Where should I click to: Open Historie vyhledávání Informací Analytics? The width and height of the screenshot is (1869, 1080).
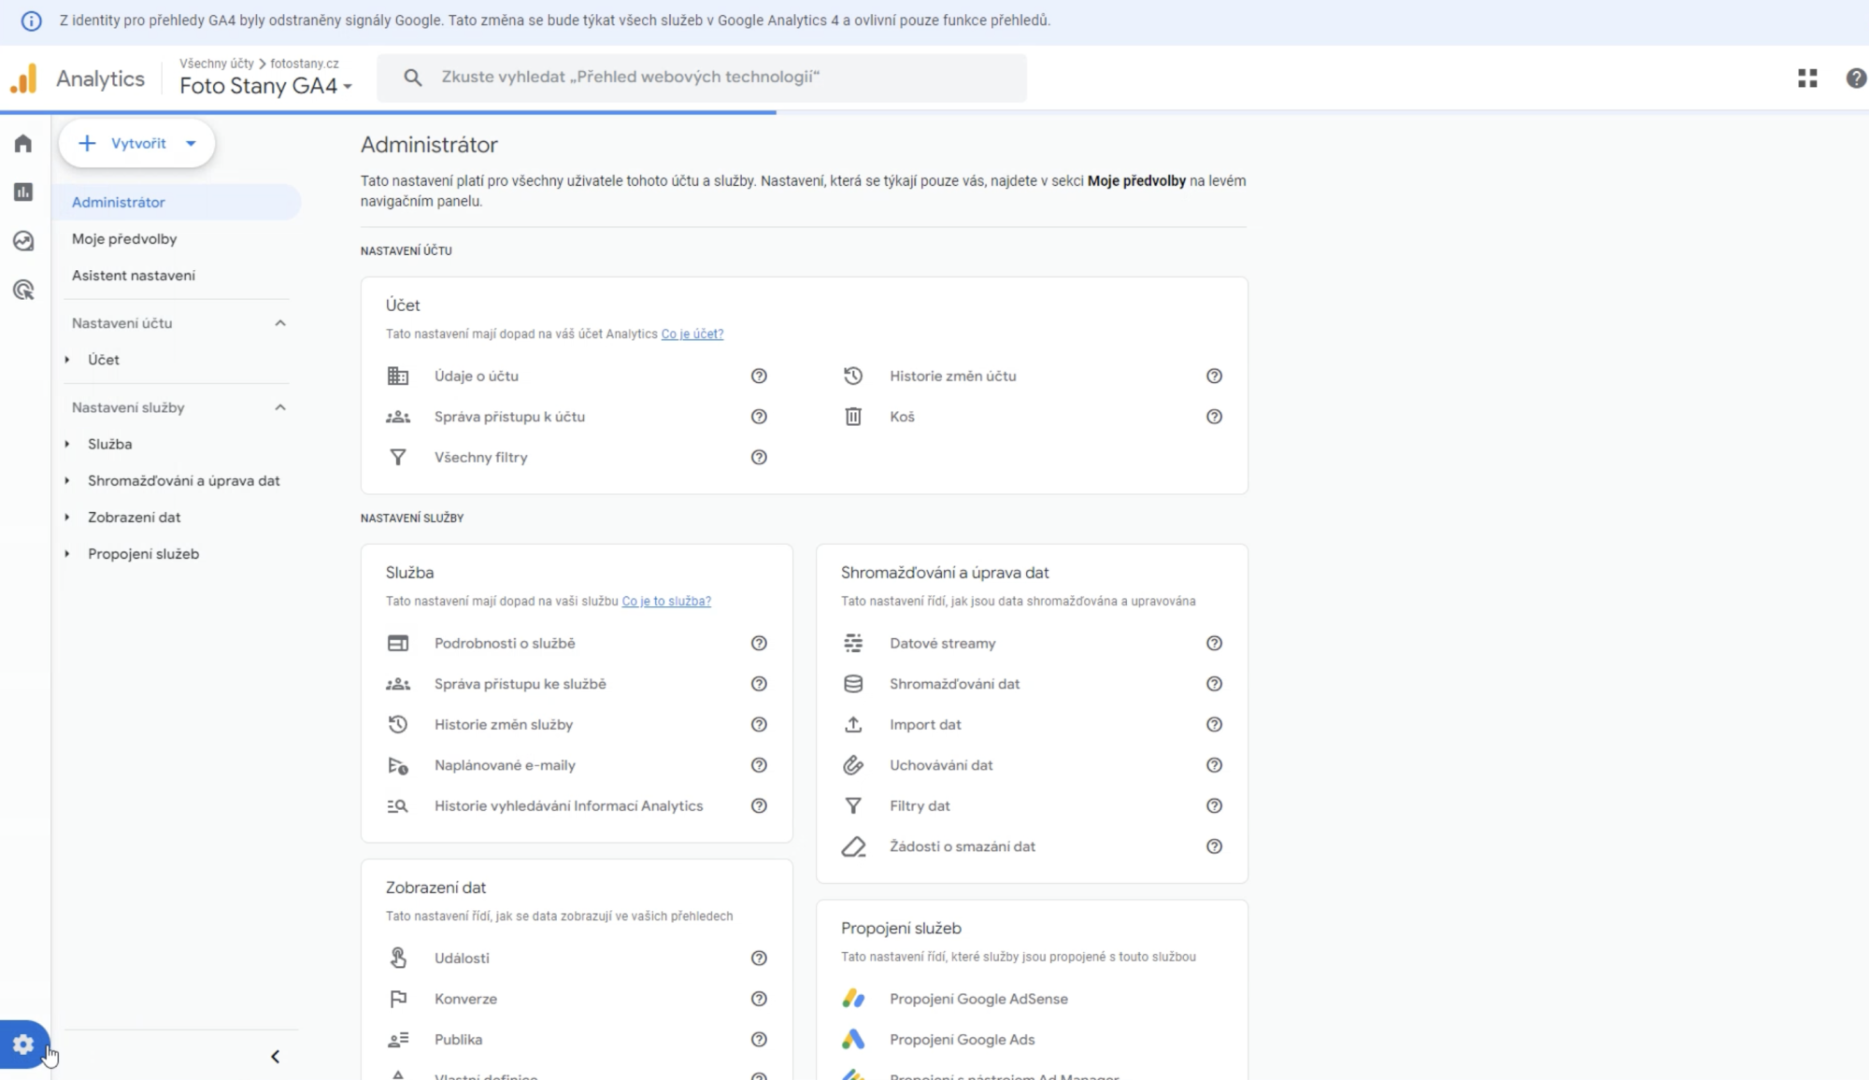(568, 806)
